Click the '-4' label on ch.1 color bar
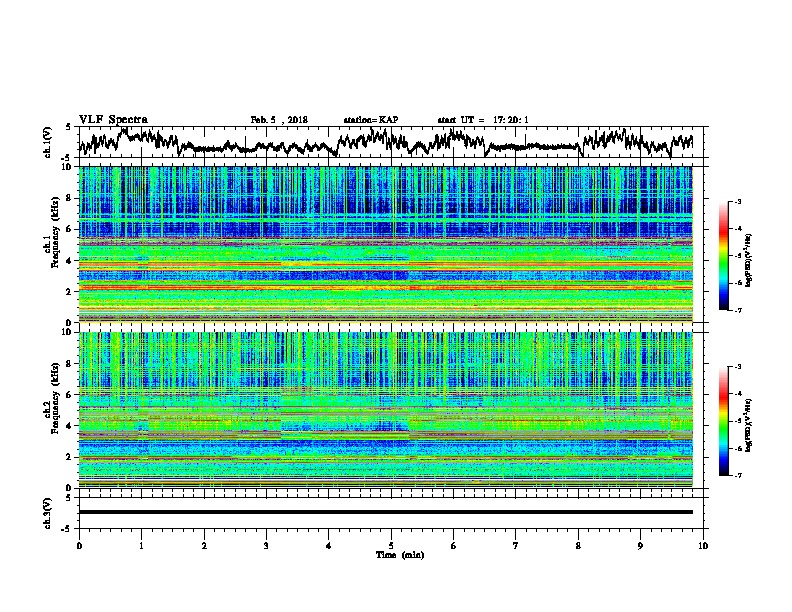 pos(737,229)
